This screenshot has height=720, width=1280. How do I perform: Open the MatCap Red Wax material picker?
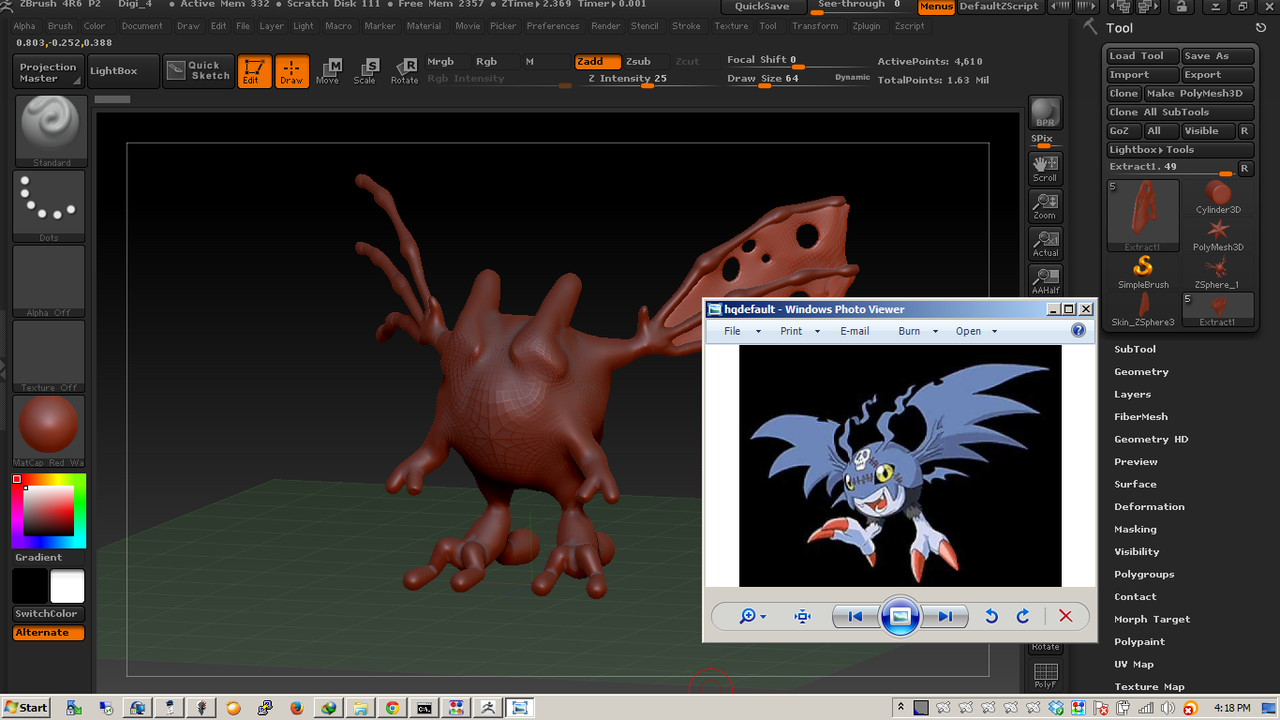click(51, 432)
